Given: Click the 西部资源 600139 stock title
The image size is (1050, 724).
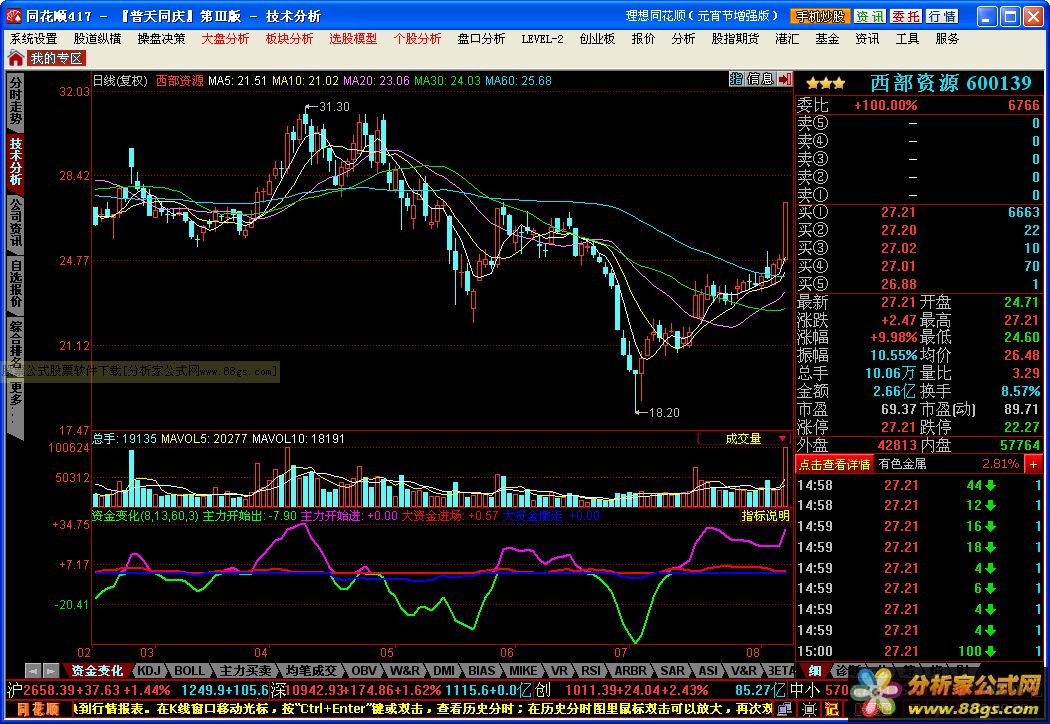Looking at the screenshot, I should point(951,83).
